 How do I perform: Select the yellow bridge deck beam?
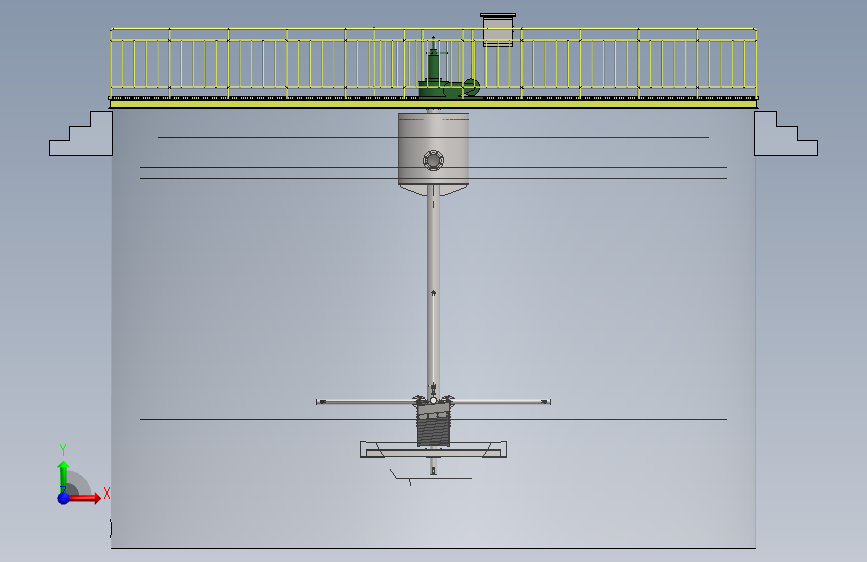(434, 103)
